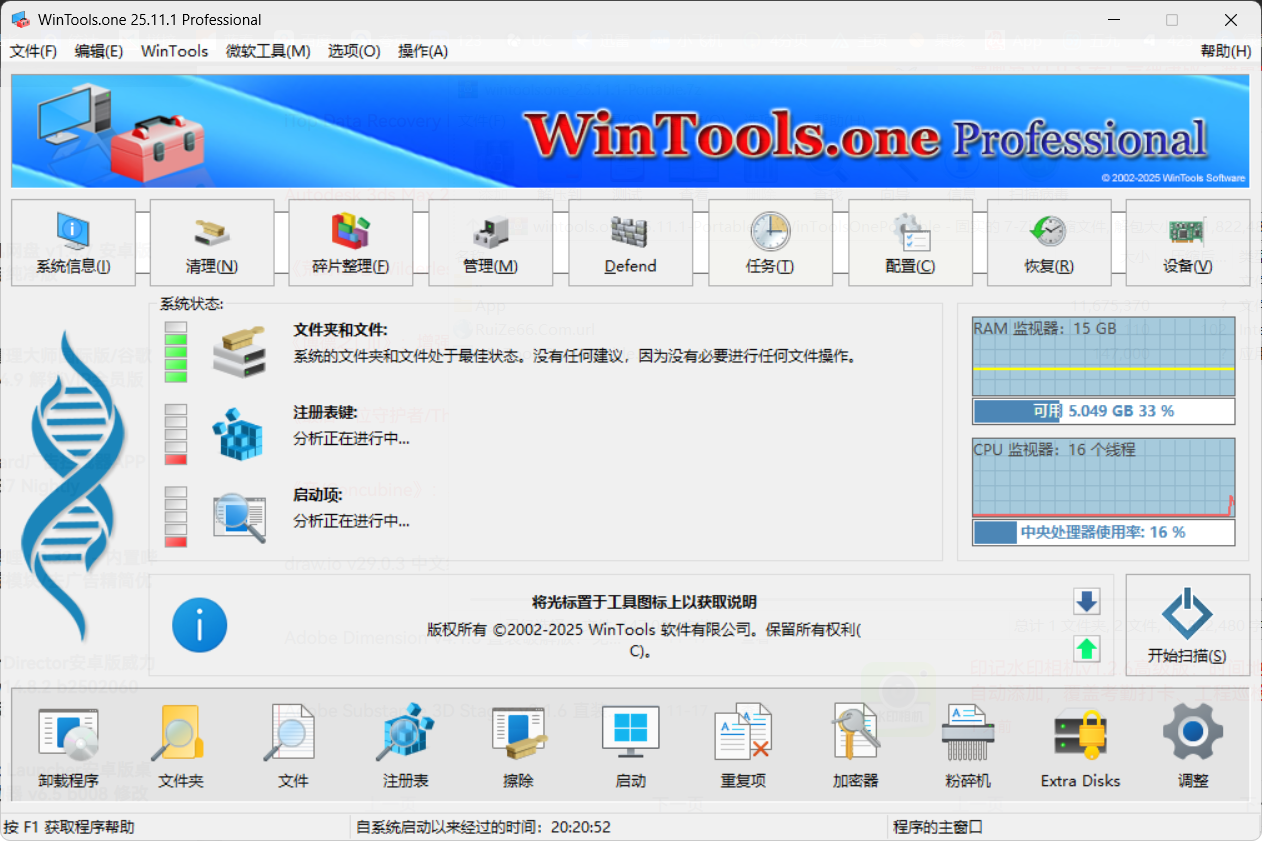The width and height of the screenshot is (1262, 841).
Task: Click the blue info circle icon
Action: [200, 625]
